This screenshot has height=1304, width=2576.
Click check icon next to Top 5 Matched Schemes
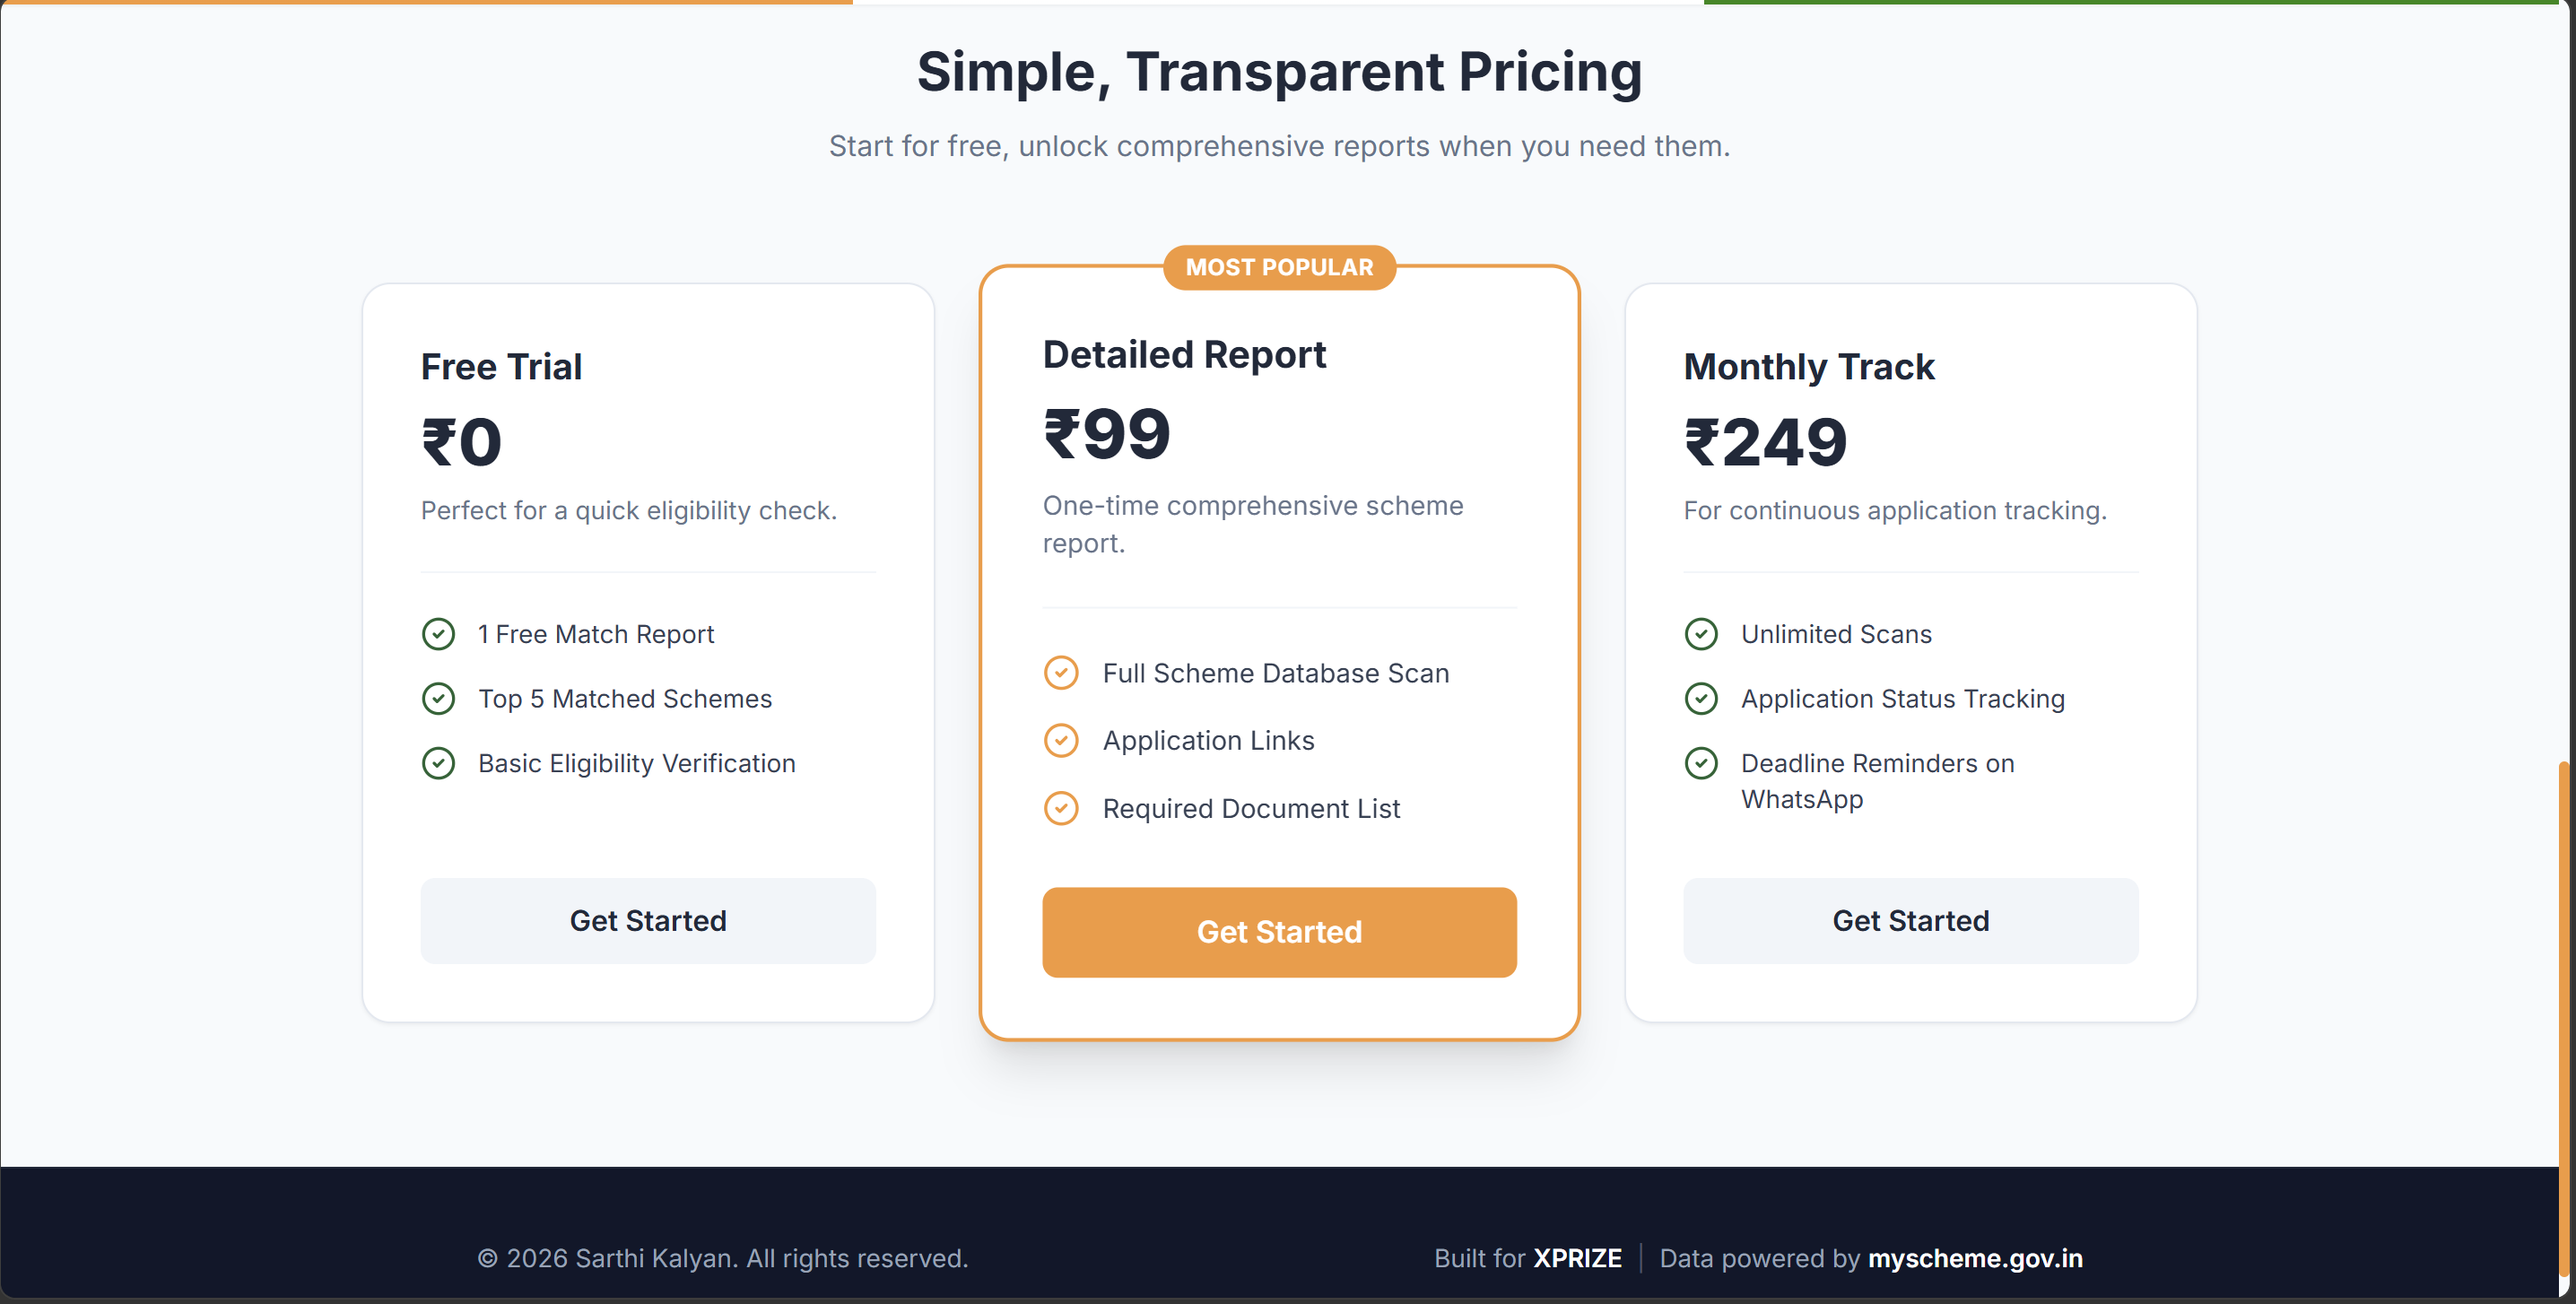point(438,698)
